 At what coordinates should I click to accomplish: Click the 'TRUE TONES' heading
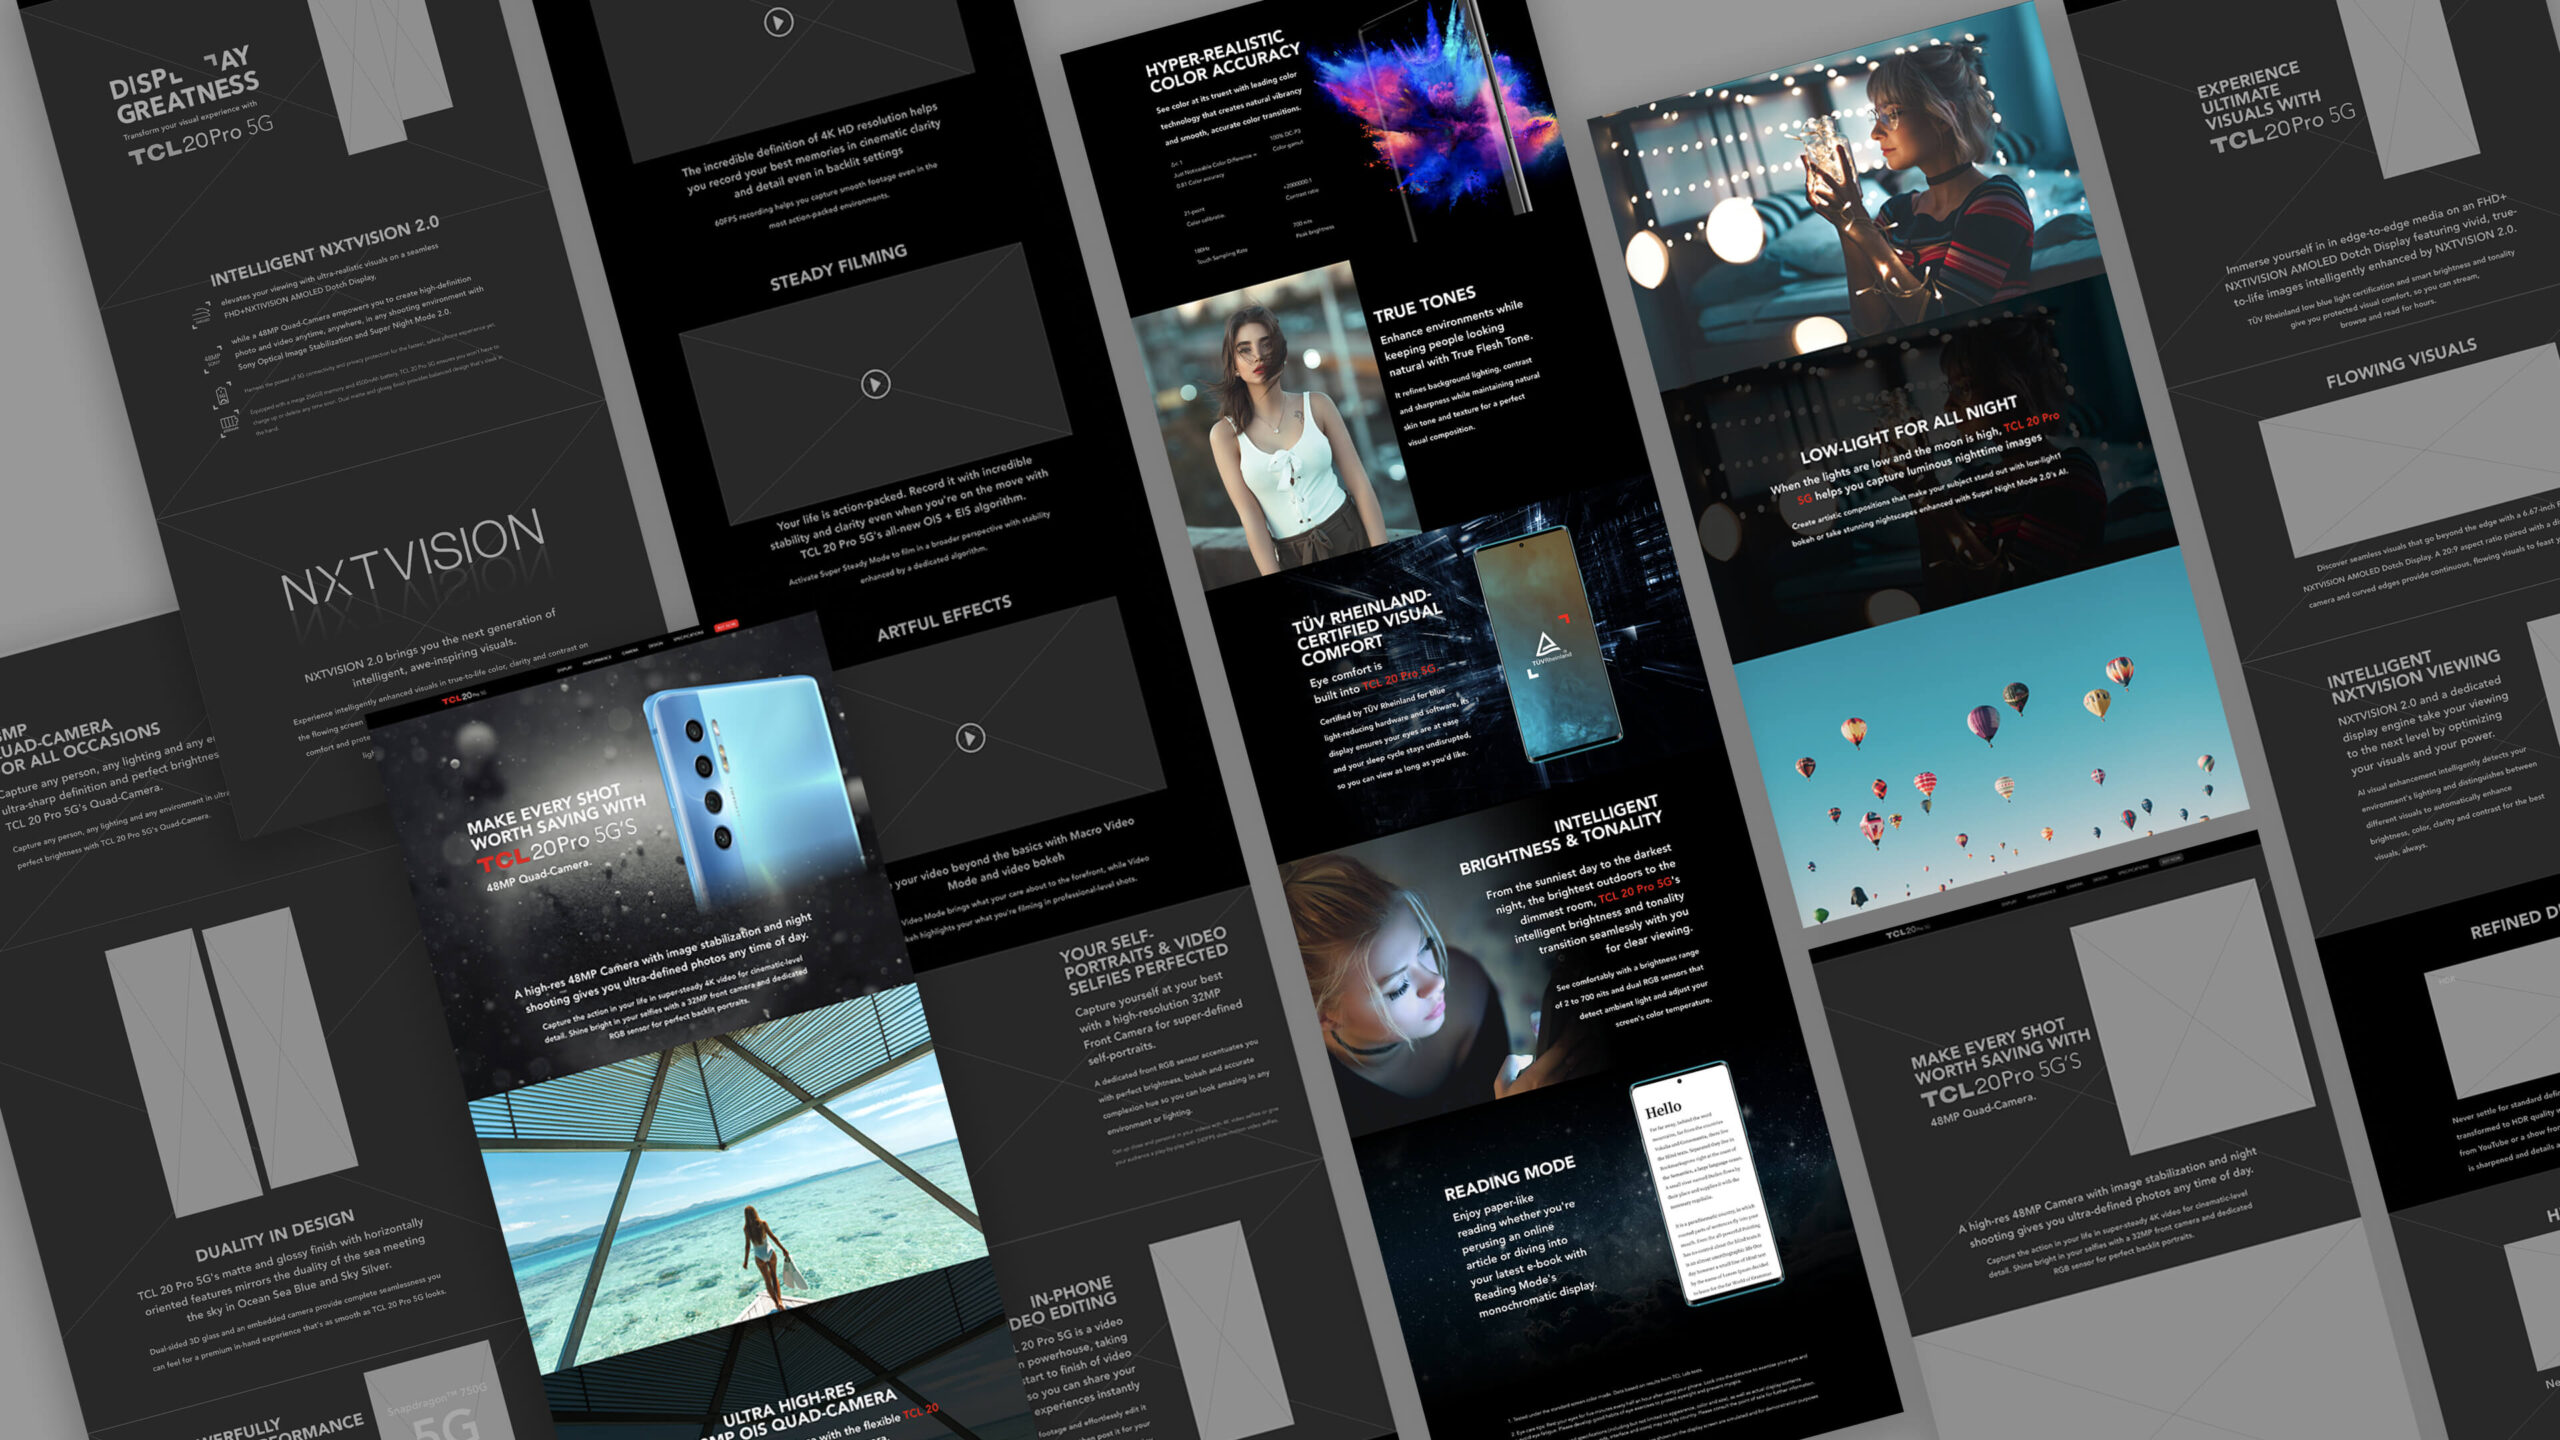(x=1424, y=304)
